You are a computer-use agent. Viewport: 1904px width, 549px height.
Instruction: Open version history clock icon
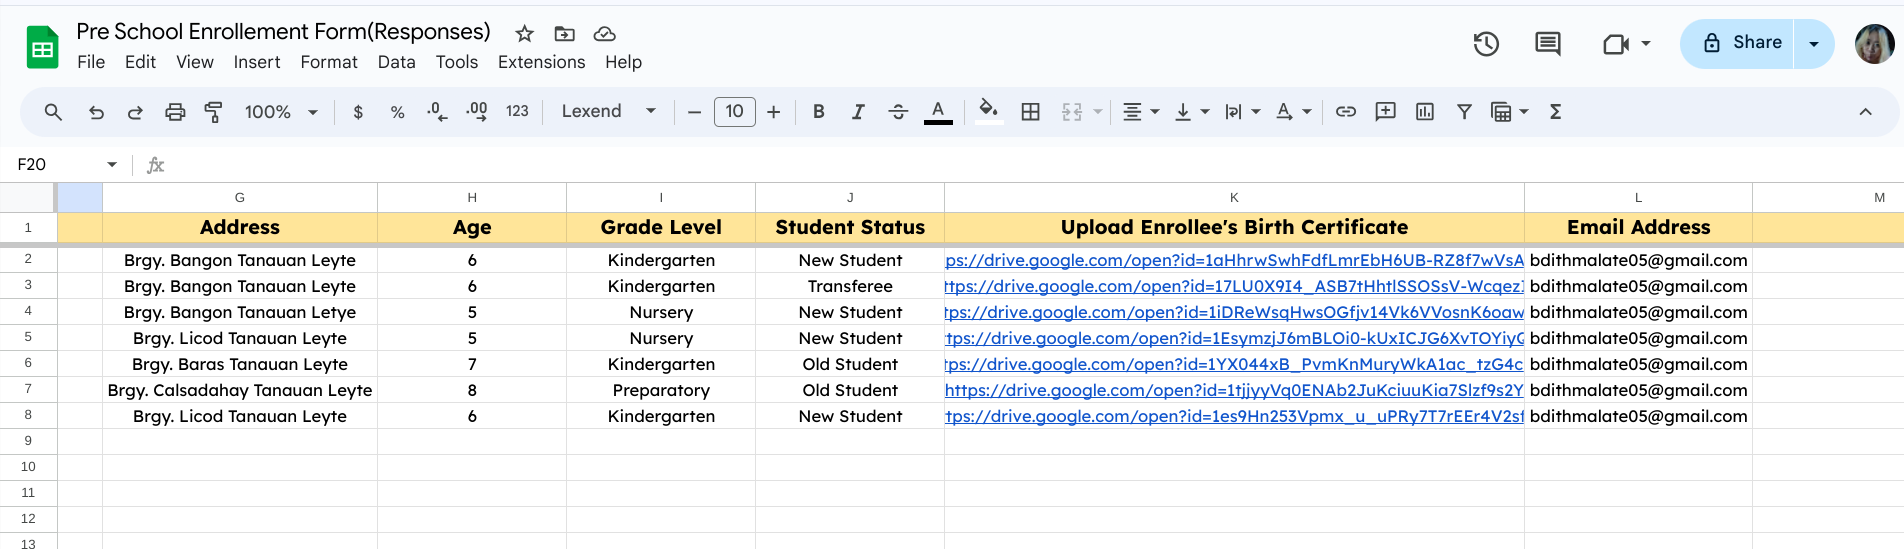(x=1486, y=44)
